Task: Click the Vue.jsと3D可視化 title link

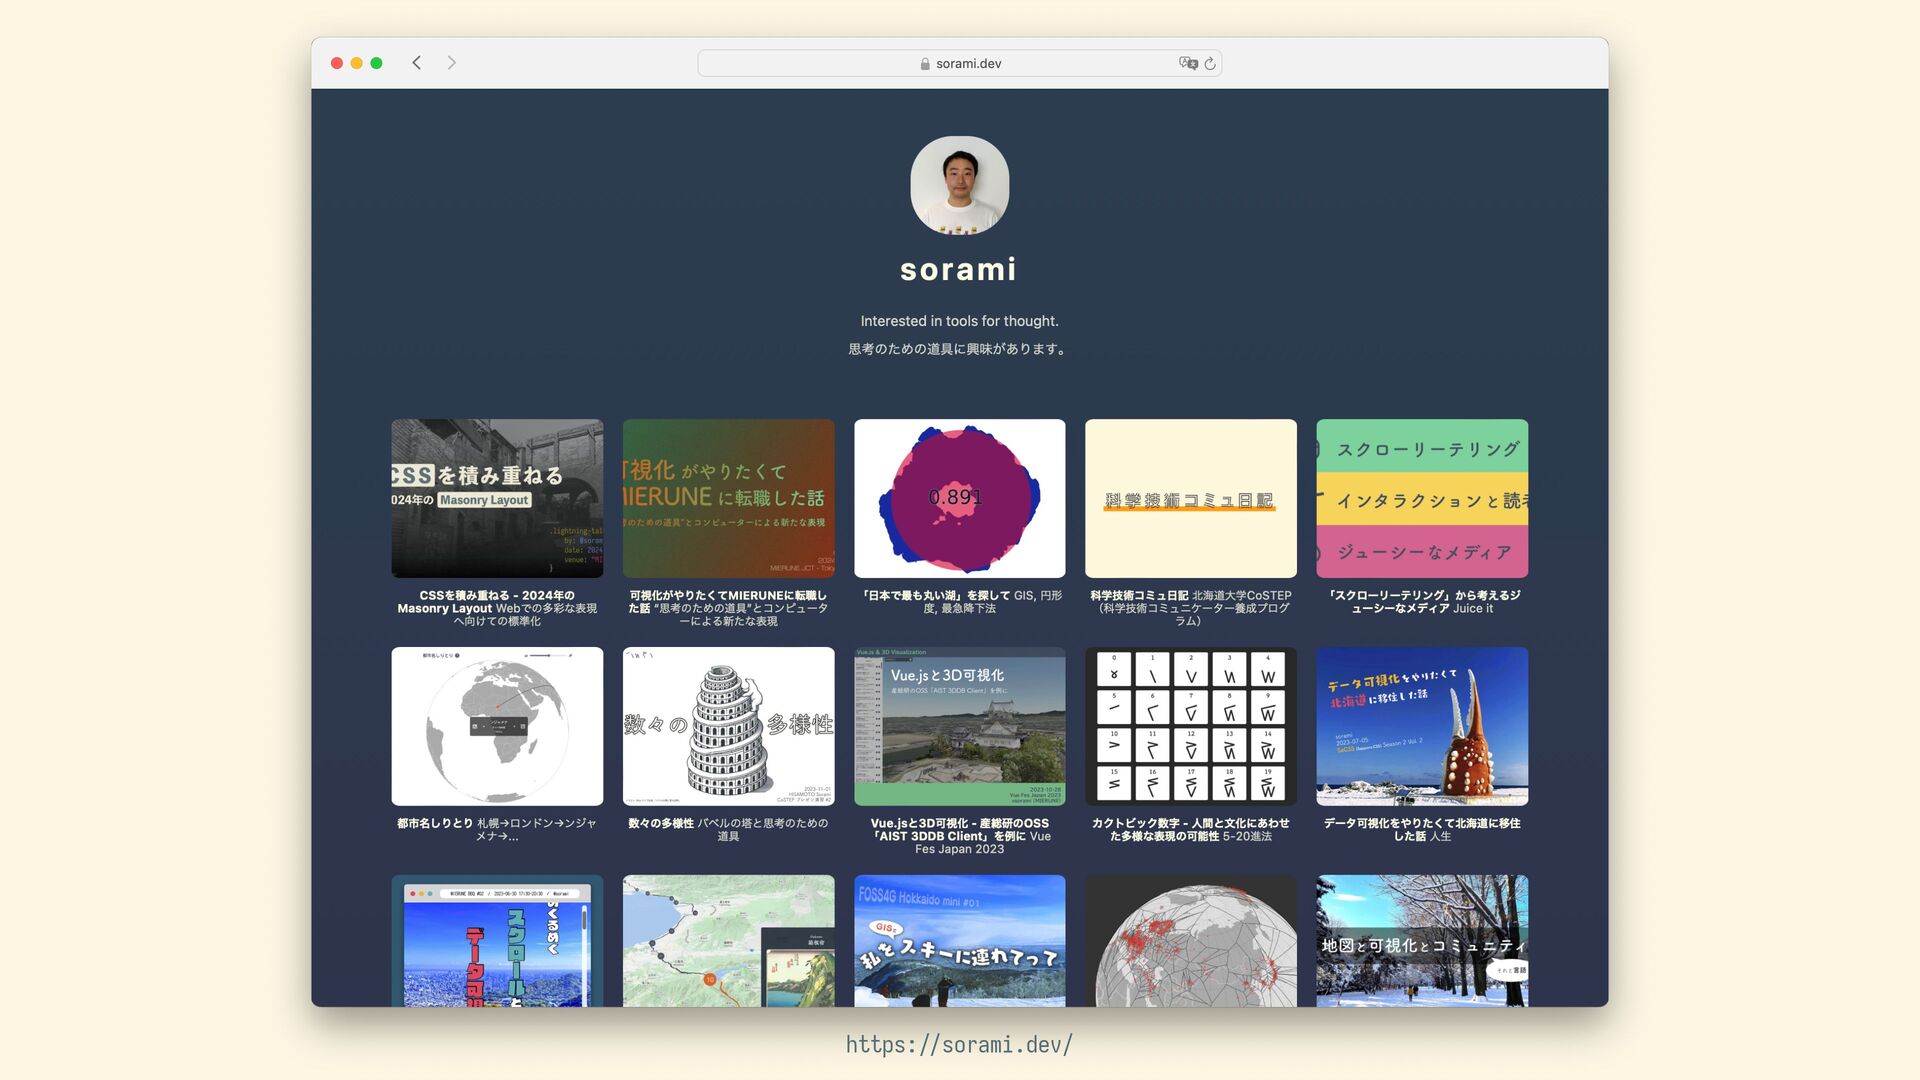Action: (959, 823)
